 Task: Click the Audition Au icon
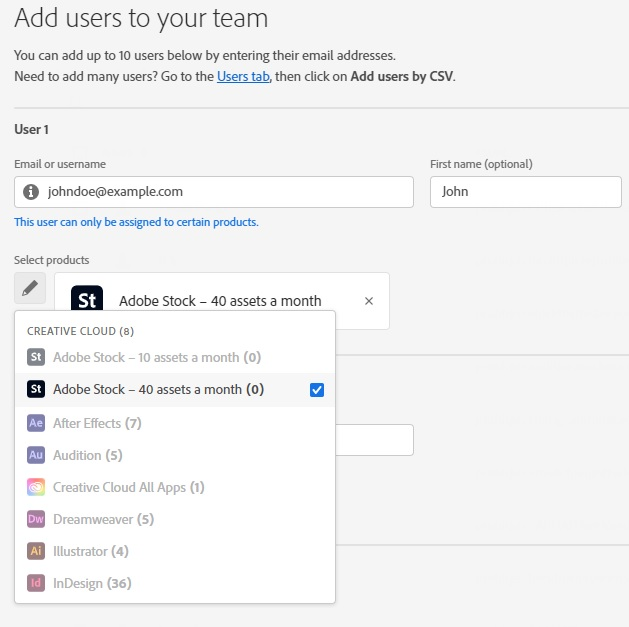36,455
